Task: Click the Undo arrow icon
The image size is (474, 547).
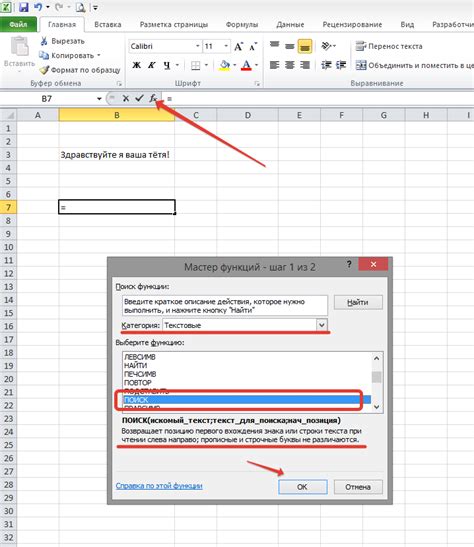Action: (38, 7)
